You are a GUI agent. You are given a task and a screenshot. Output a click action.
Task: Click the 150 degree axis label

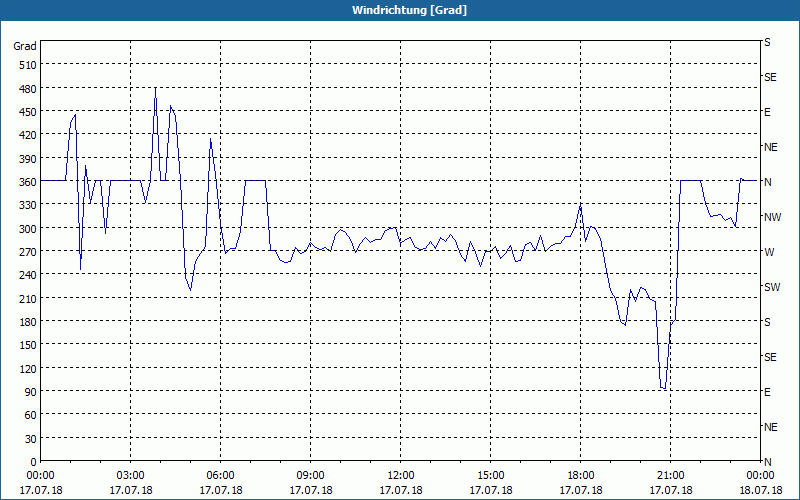click(29, 345)
